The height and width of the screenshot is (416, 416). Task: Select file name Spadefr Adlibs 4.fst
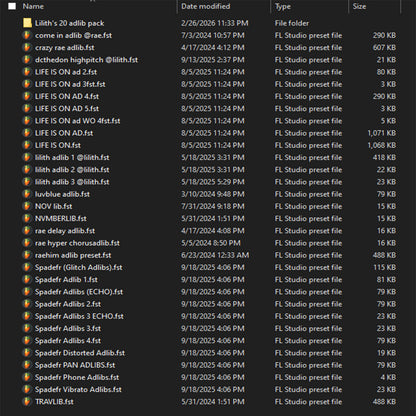pyautogui.click(x=68, y=341)
